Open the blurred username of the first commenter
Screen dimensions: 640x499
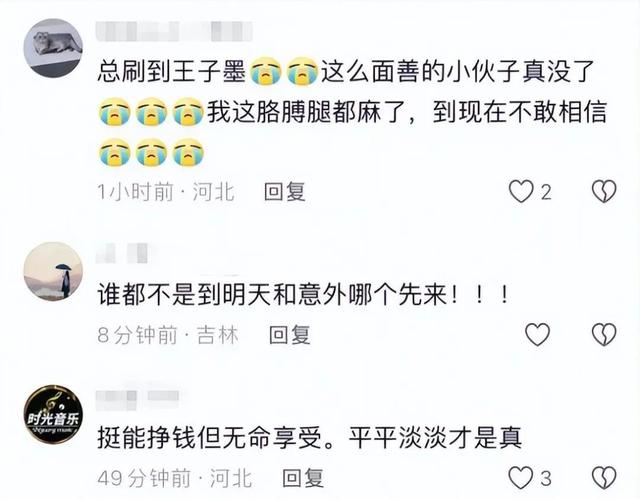174,31
